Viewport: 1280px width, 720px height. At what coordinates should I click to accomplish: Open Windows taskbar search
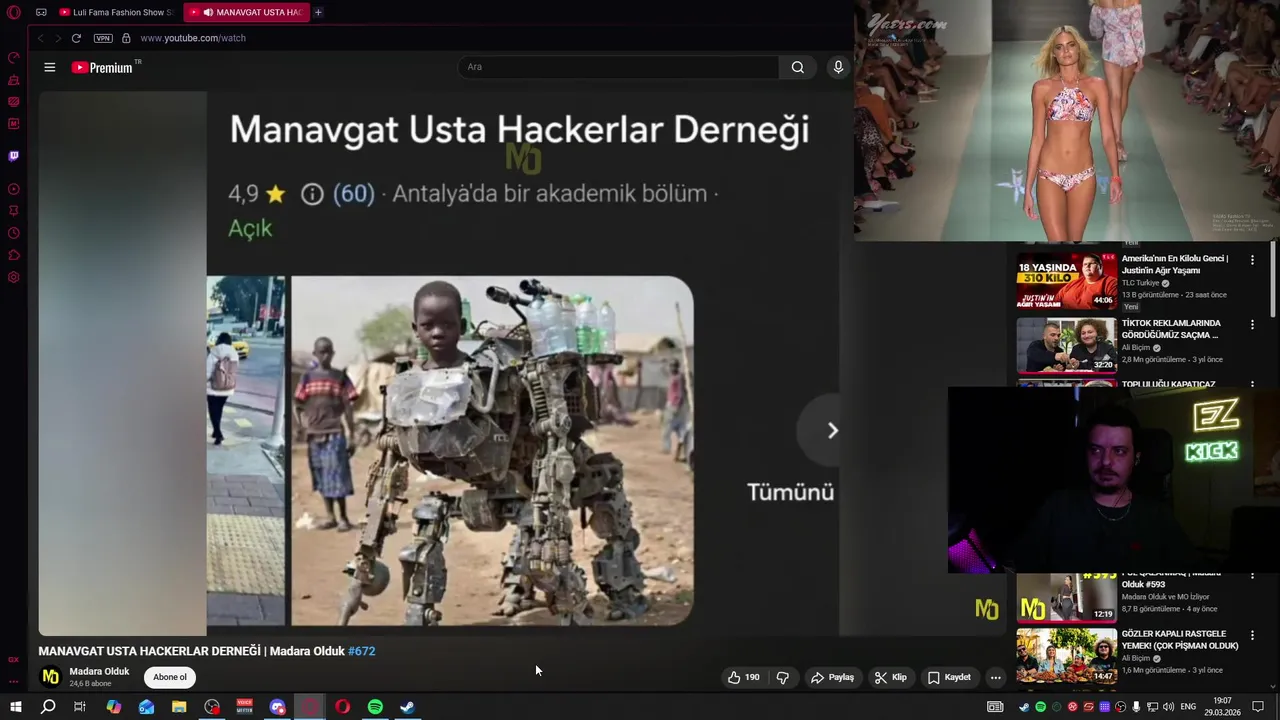pyautogui.click(x=48, y=707)
